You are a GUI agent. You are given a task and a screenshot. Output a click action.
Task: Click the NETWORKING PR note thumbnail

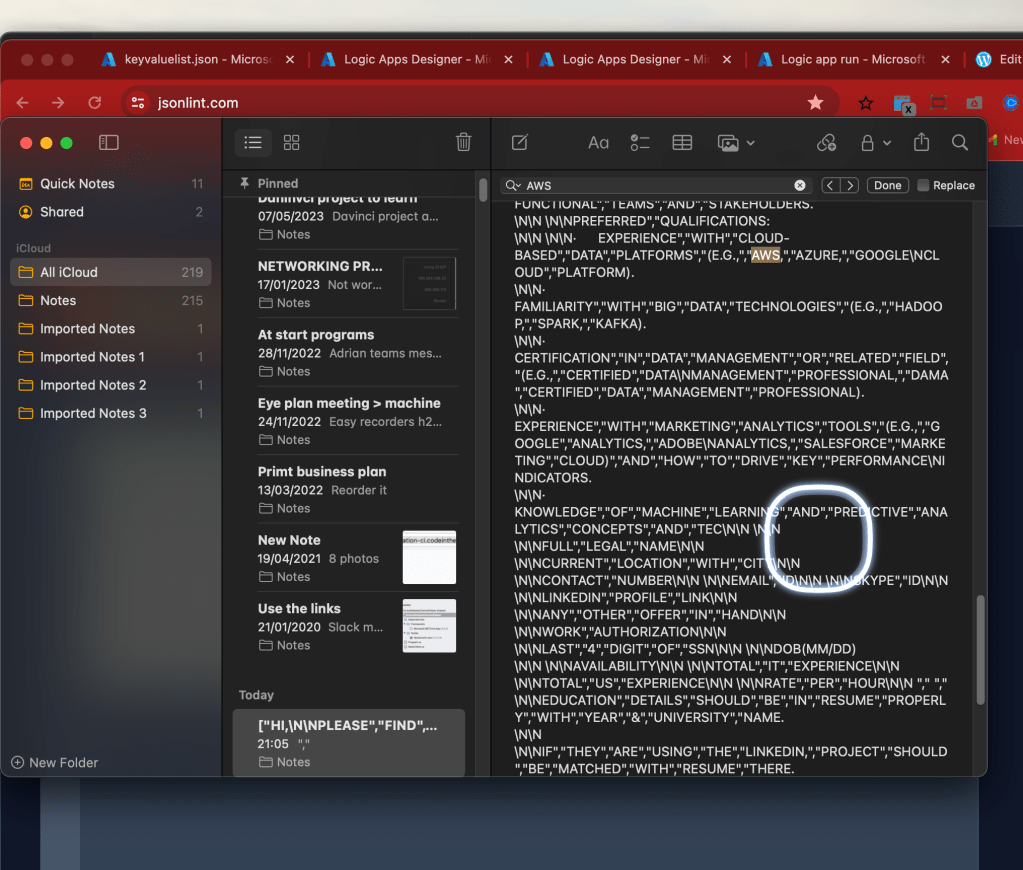429,283
